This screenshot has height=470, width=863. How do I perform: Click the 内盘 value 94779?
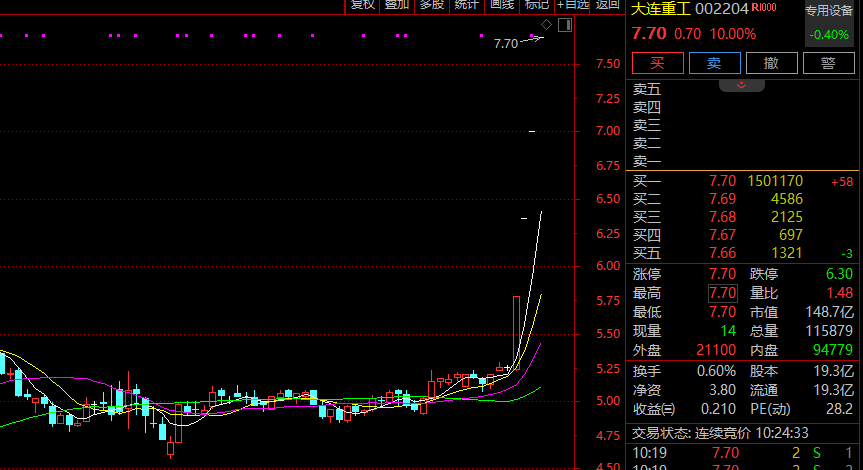833,350
